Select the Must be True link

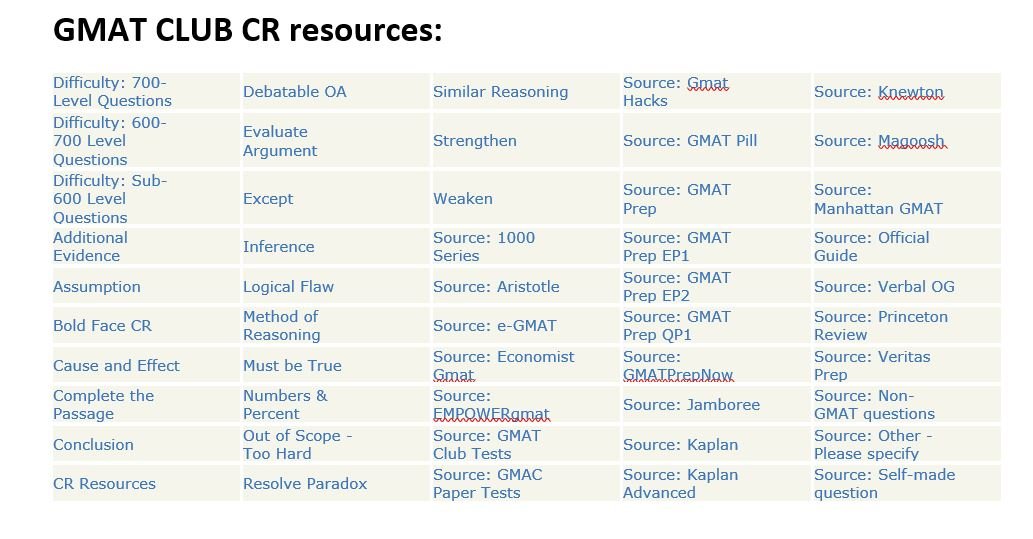[x=292, y=365]
